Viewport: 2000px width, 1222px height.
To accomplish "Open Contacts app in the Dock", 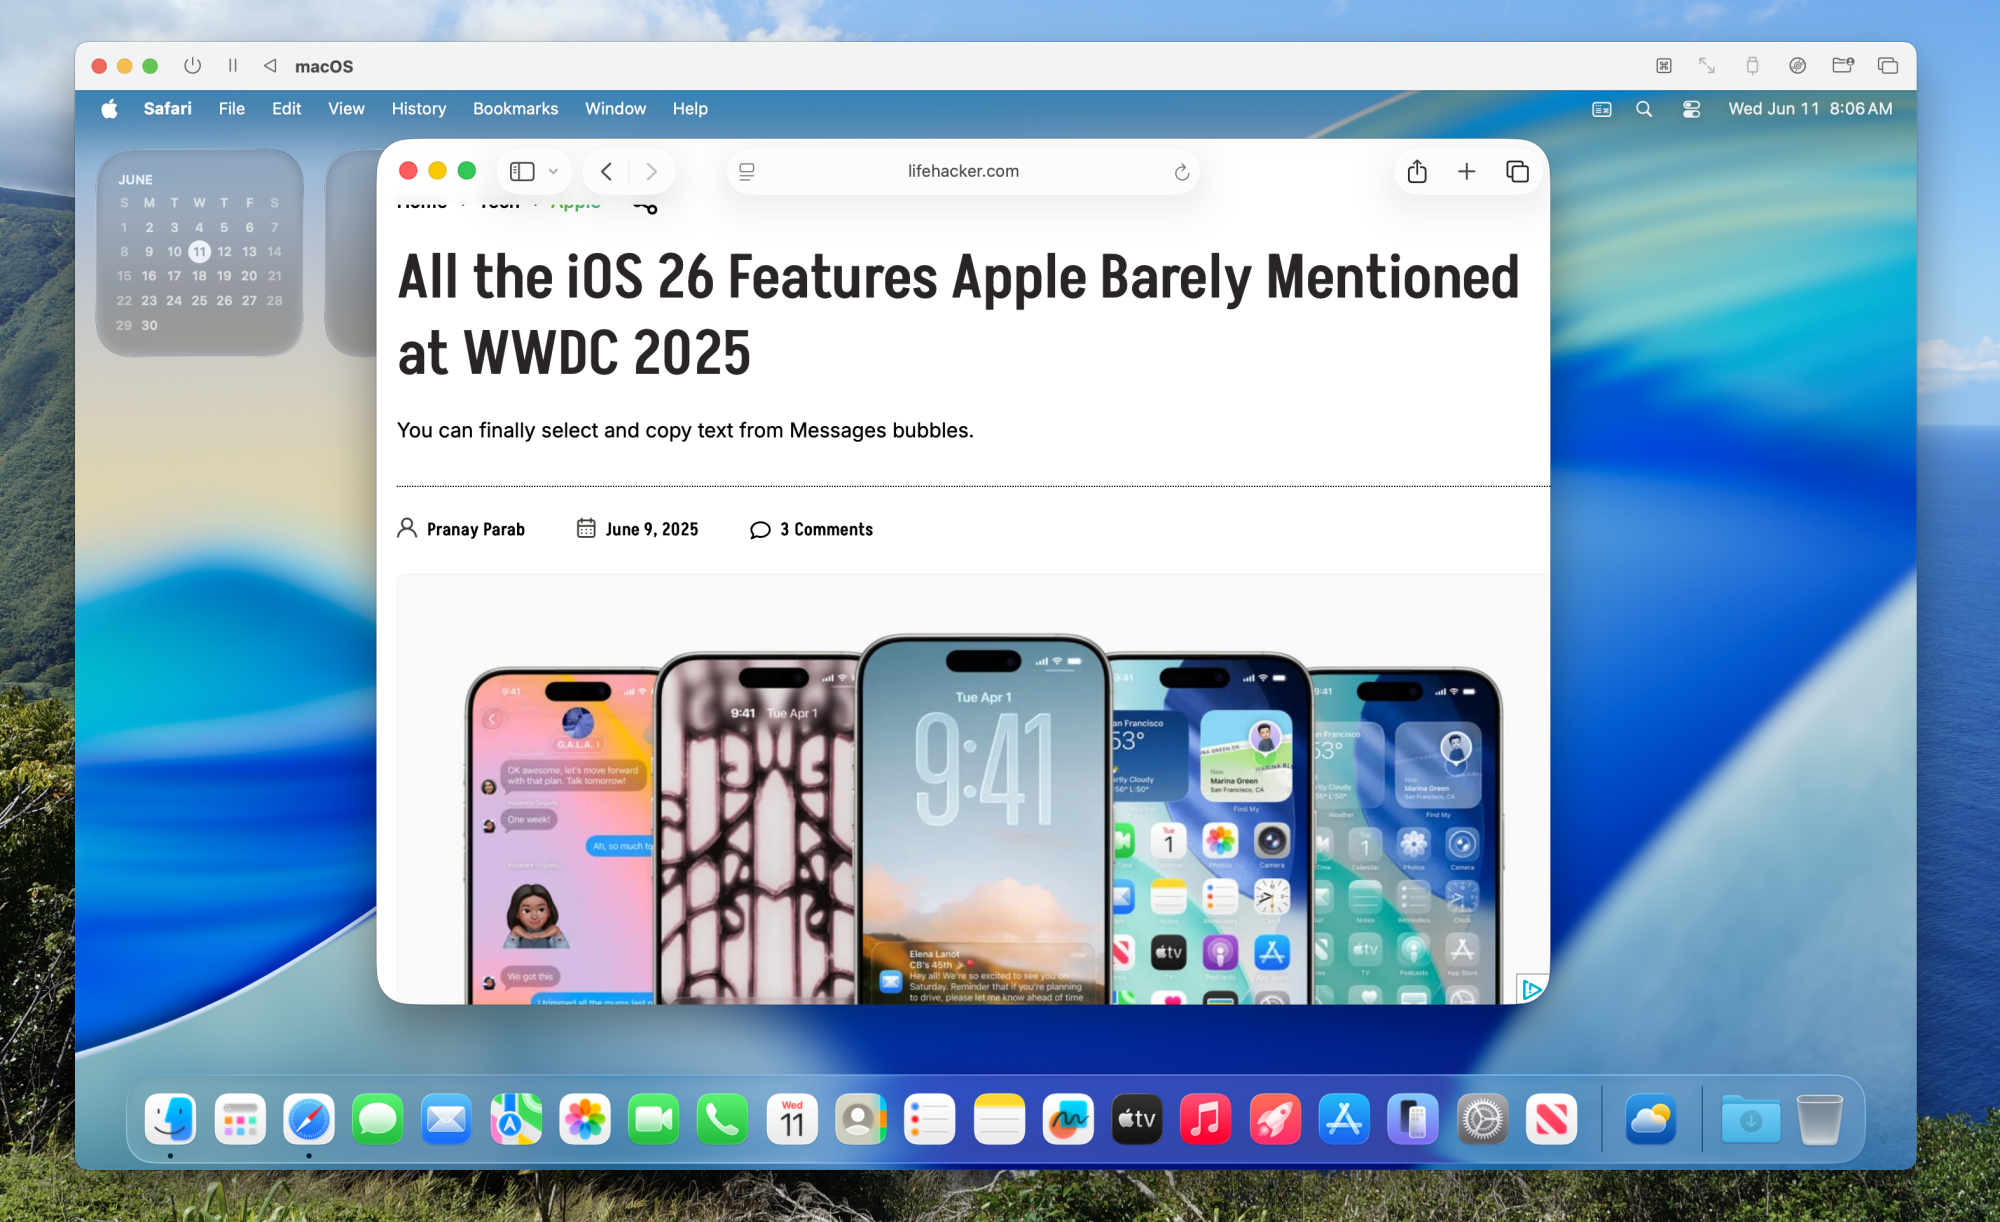I will [860, 1119].
